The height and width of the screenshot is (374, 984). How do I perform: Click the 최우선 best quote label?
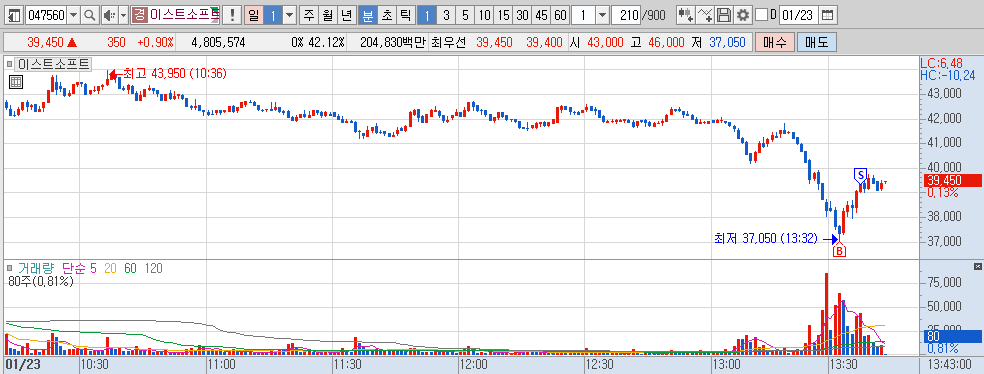tap(449, 43)
